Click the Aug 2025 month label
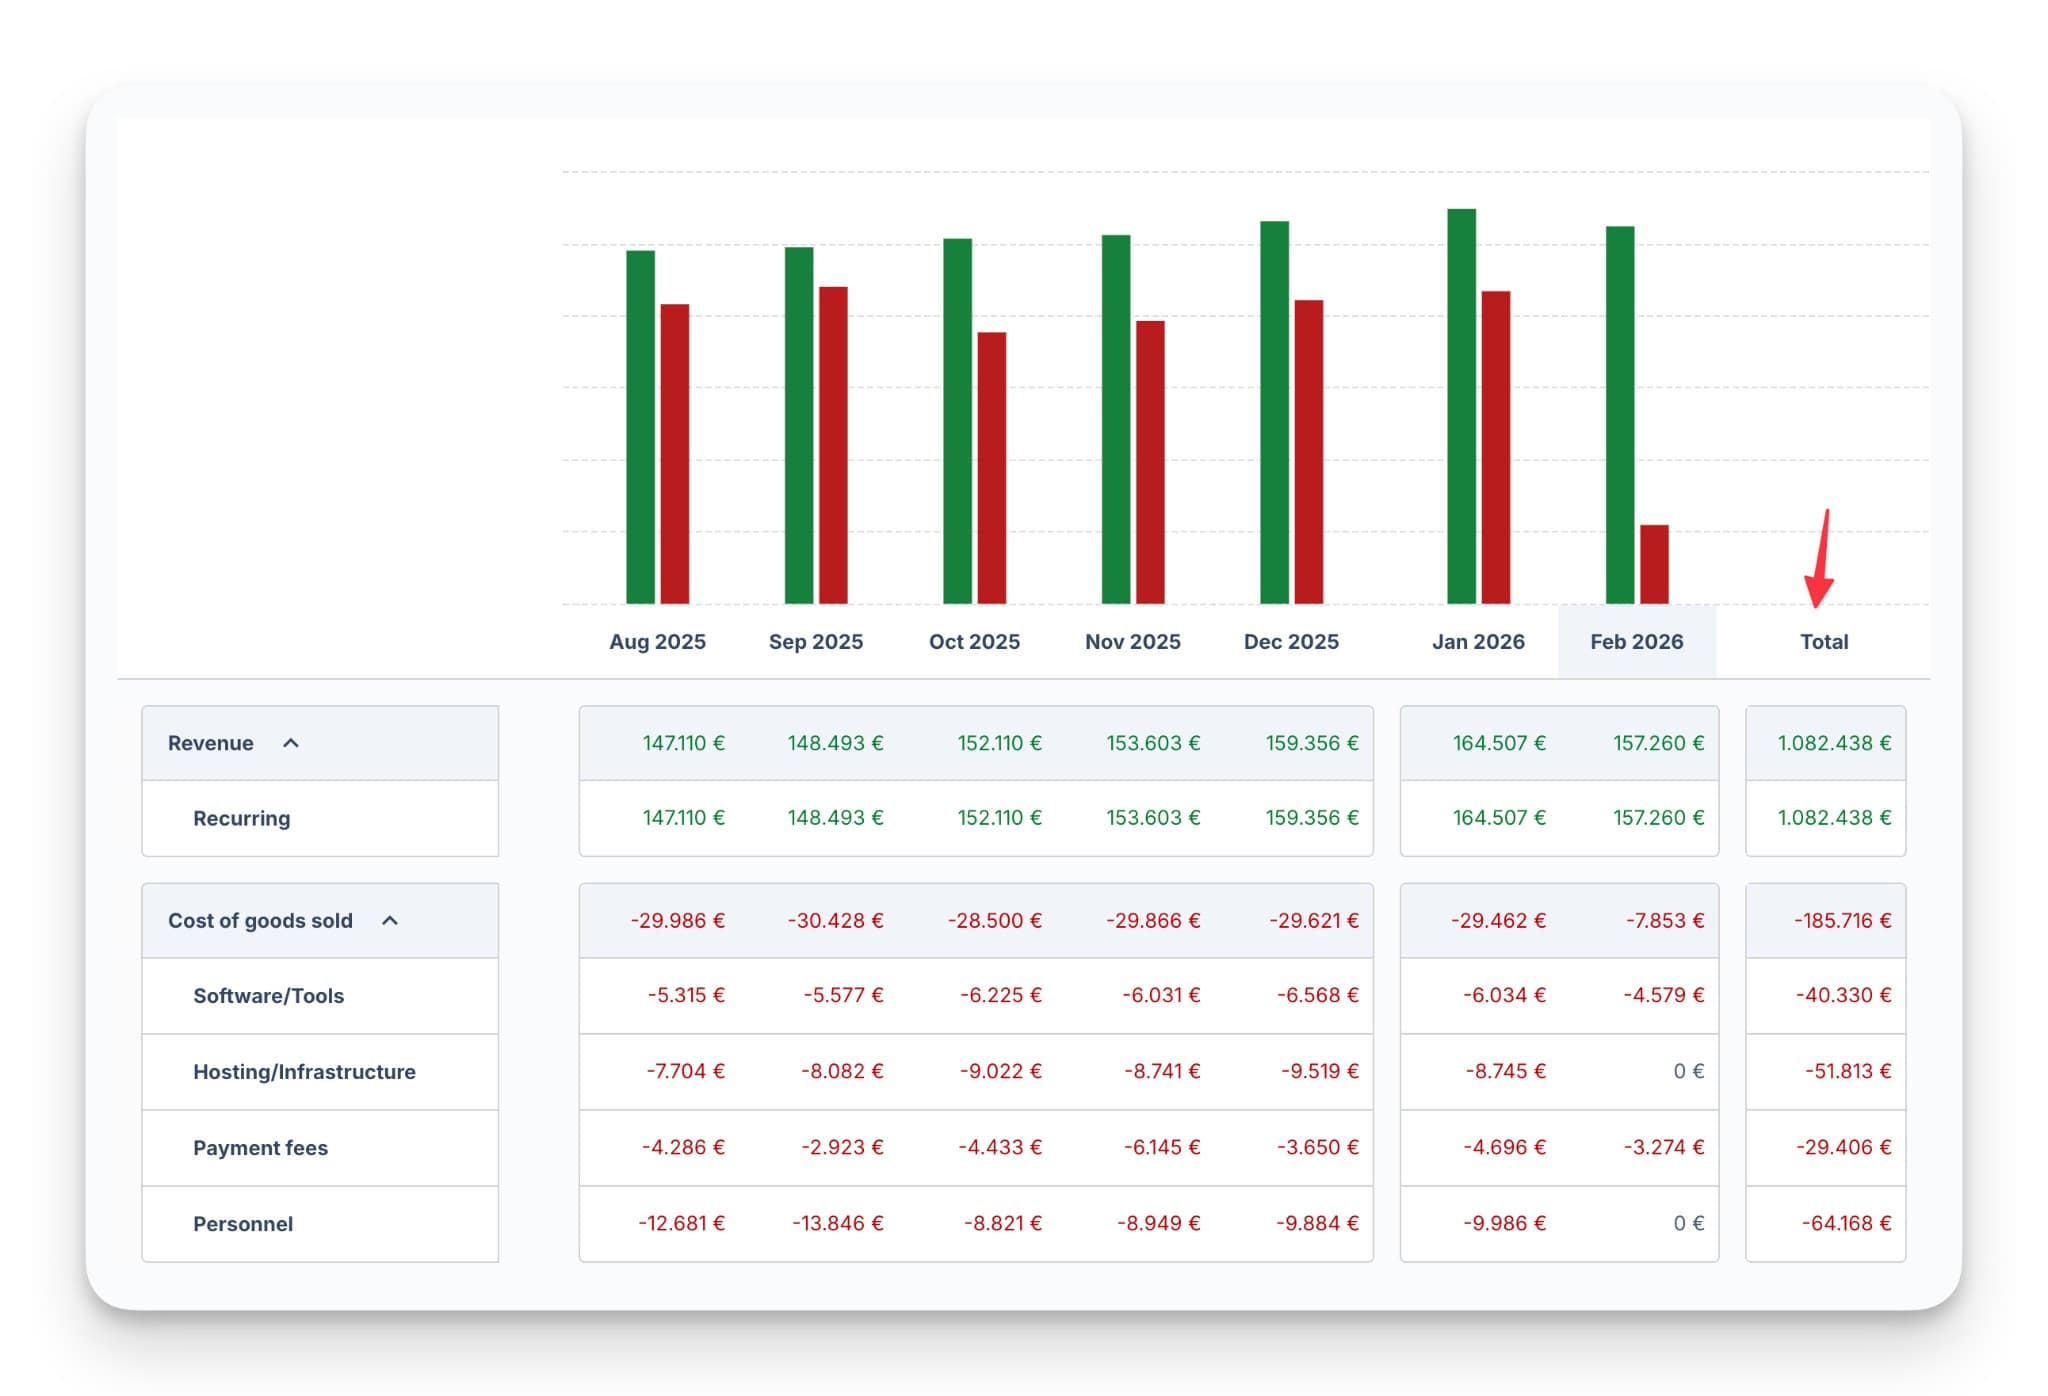 [657, 642]
